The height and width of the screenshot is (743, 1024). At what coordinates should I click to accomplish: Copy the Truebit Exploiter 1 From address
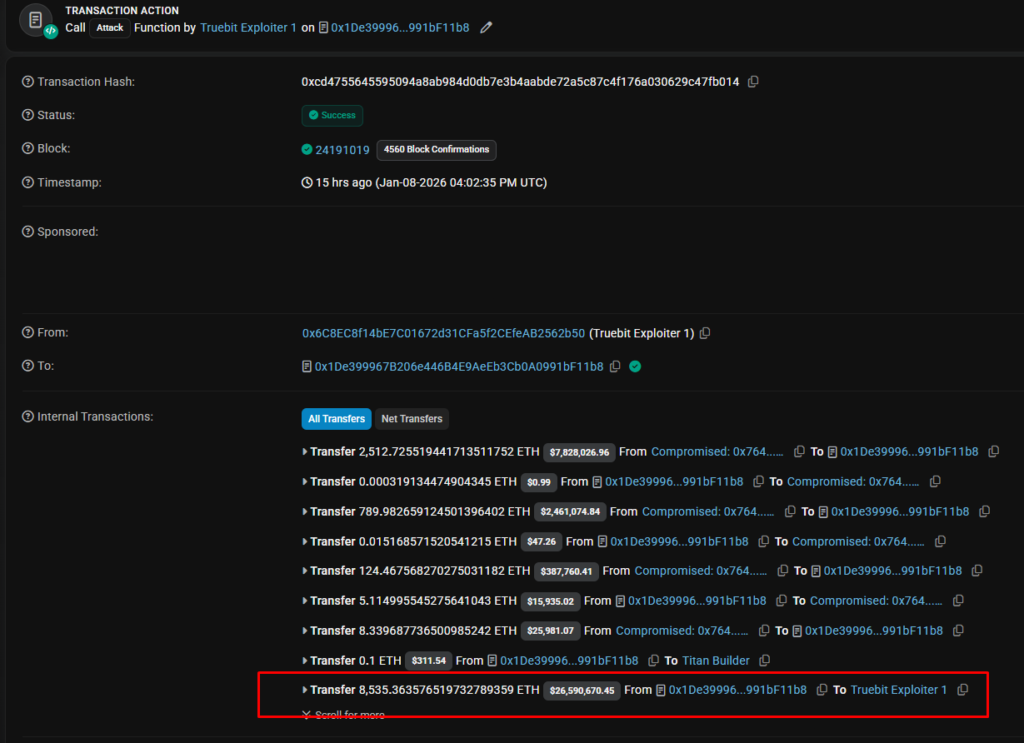705,332
